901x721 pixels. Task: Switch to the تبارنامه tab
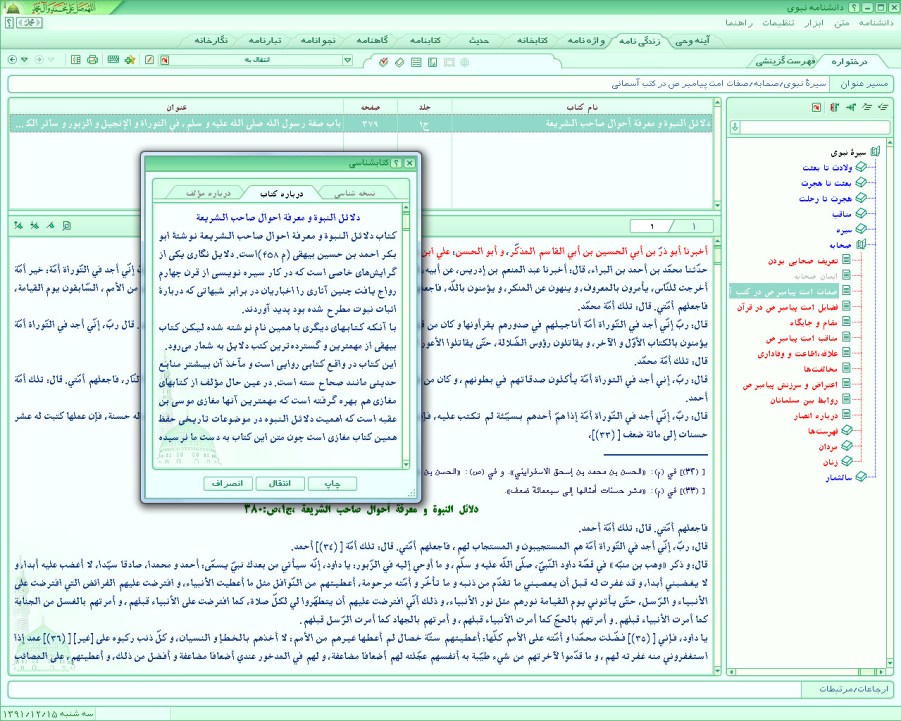264,41
